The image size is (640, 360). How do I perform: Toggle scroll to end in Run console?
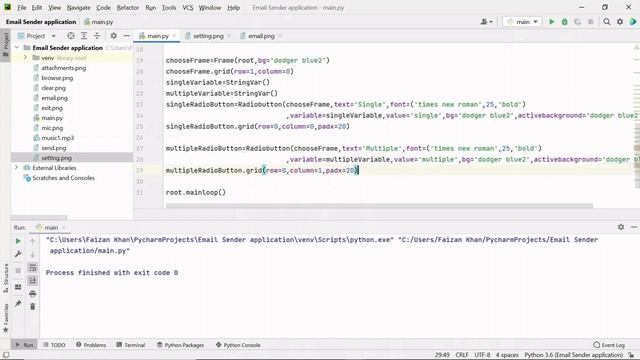click(33, 280)
